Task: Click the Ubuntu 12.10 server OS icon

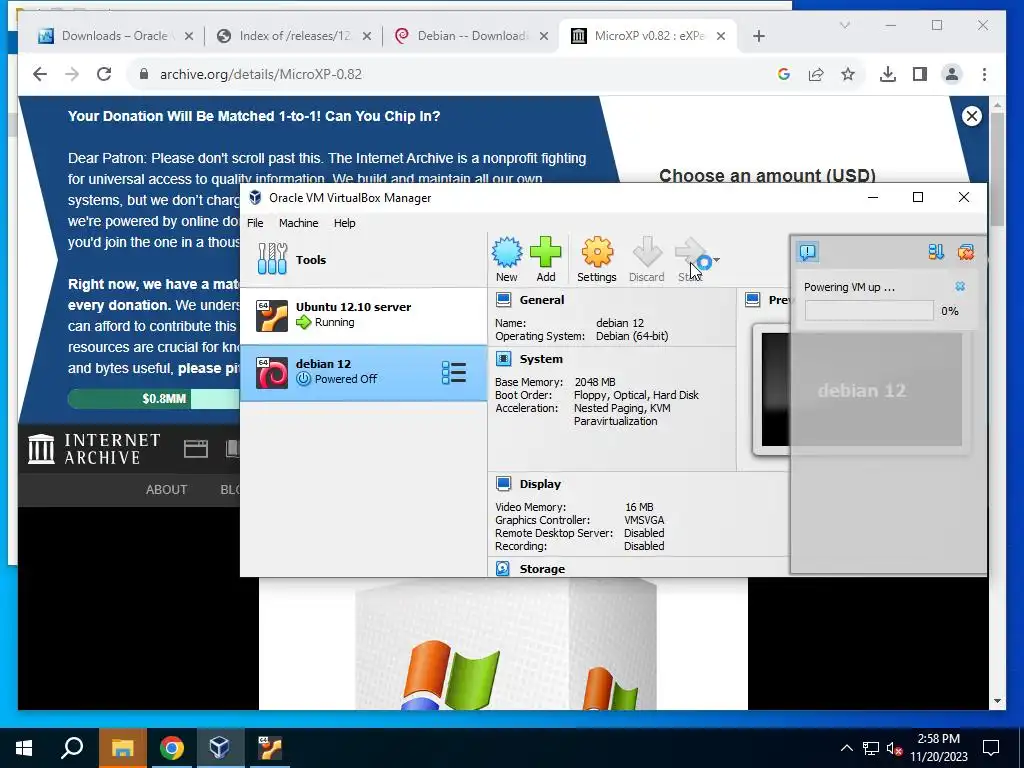Action: point(272,315)
